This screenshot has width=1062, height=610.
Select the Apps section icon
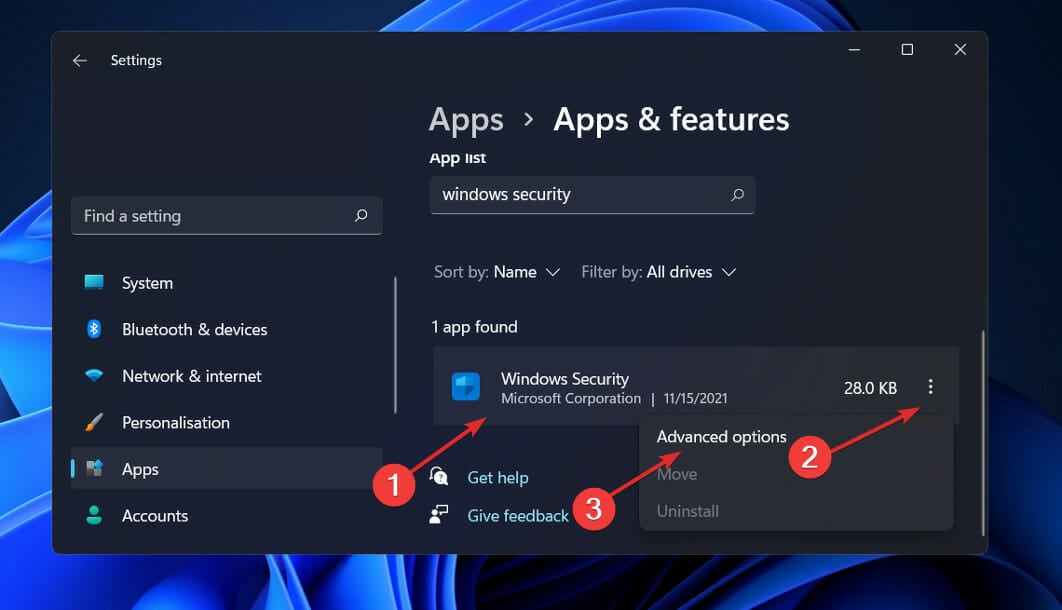(x=93, y=469)
